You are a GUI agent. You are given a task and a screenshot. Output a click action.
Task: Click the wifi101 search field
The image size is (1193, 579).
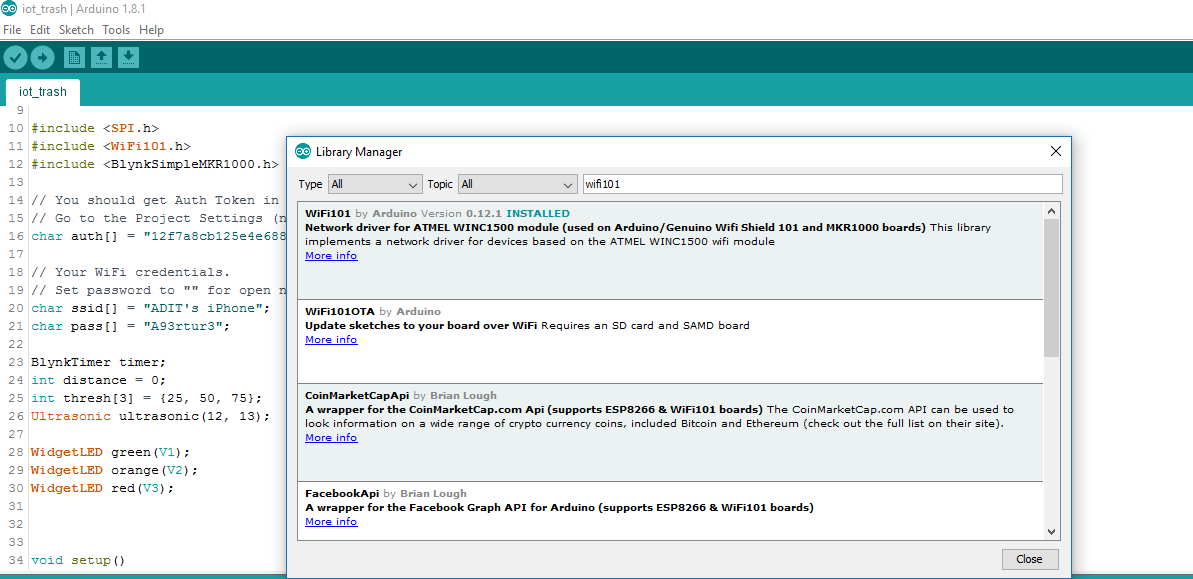[822, 184]
